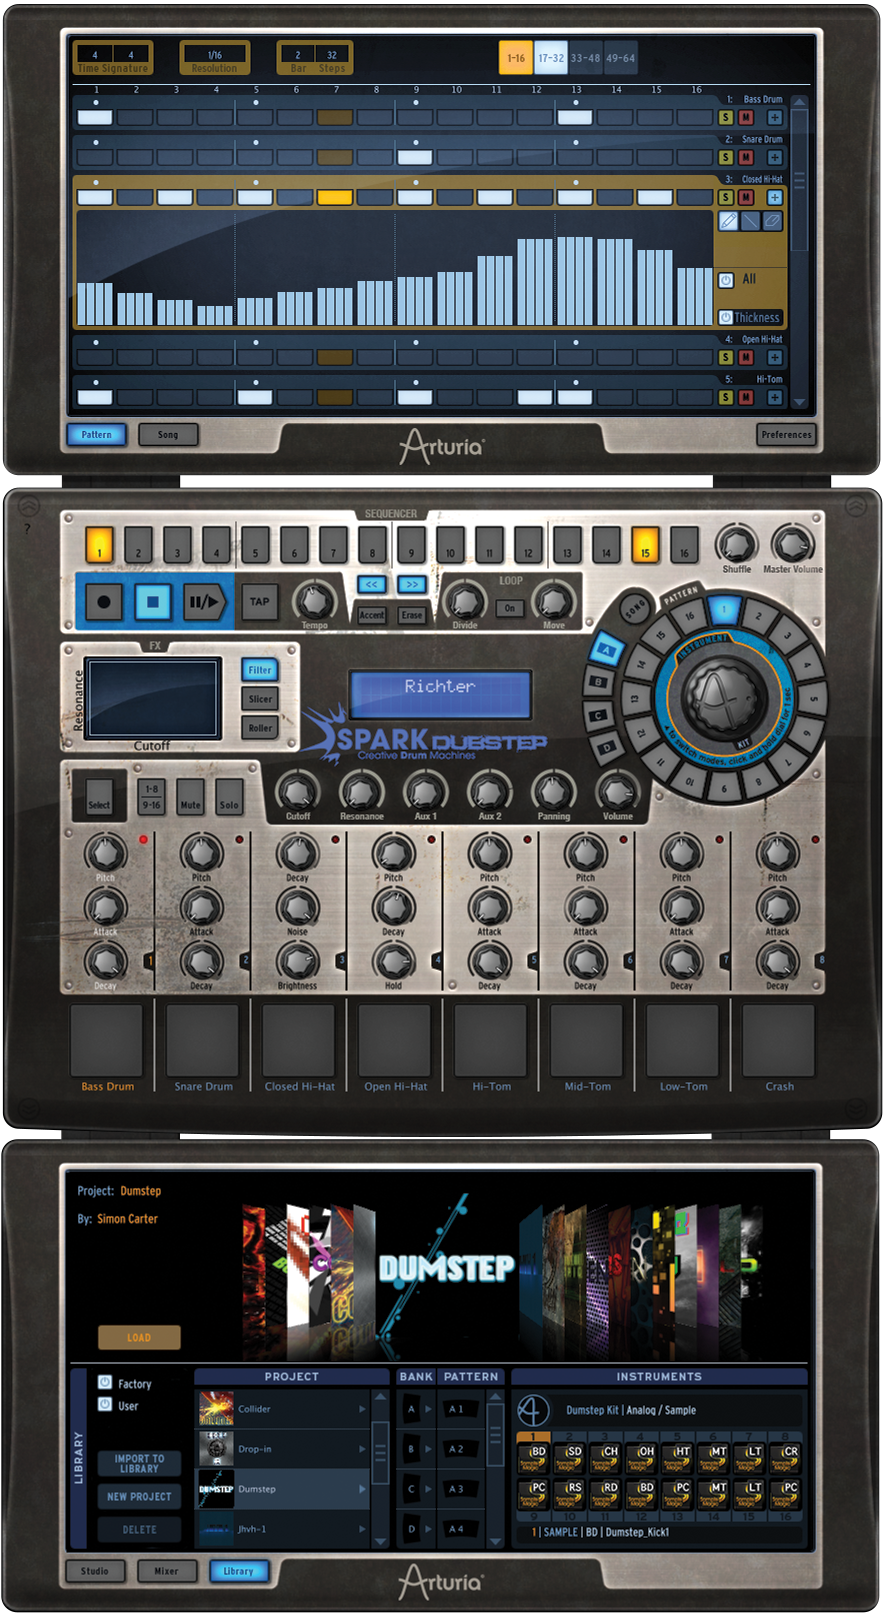Mute the Snare Drum track with its M button

pyautogui.click(x=746, y=157)
